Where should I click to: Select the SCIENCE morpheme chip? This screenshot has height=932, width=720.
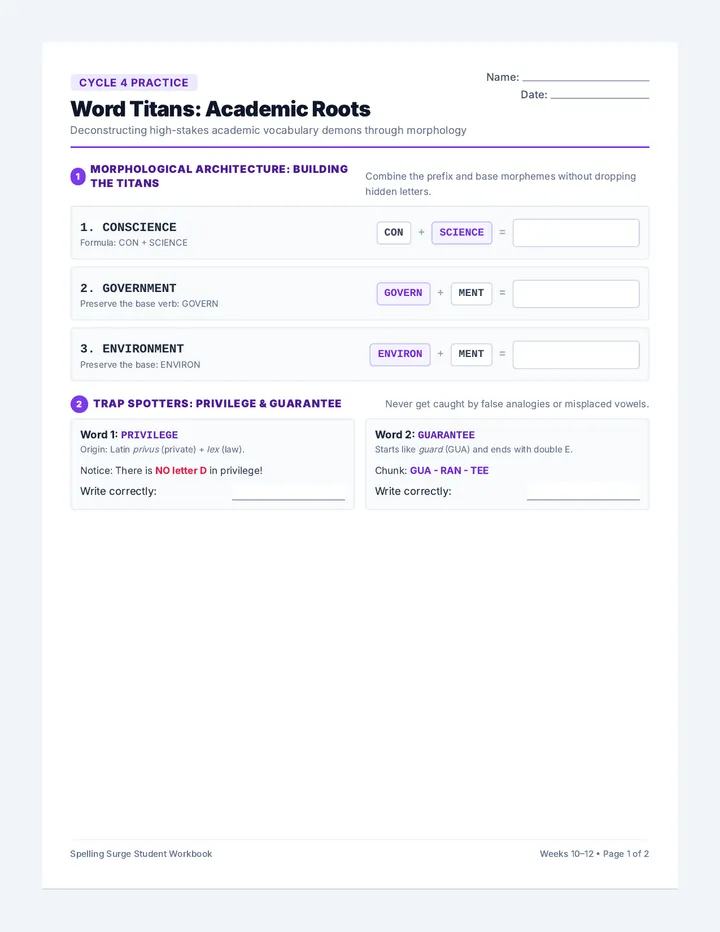tap(461, 232)
